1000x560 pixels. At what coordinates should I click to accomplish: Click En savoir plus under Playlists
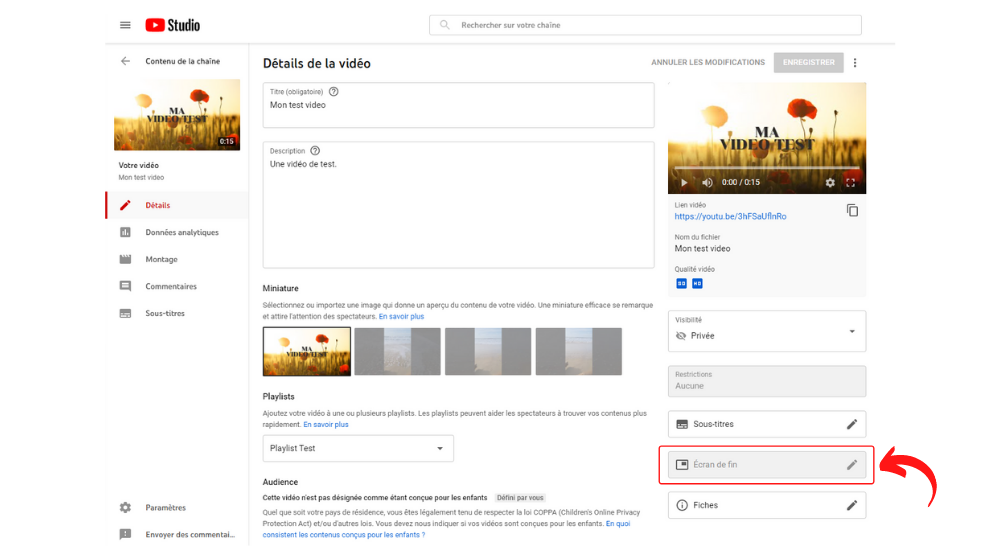point(326,424)
